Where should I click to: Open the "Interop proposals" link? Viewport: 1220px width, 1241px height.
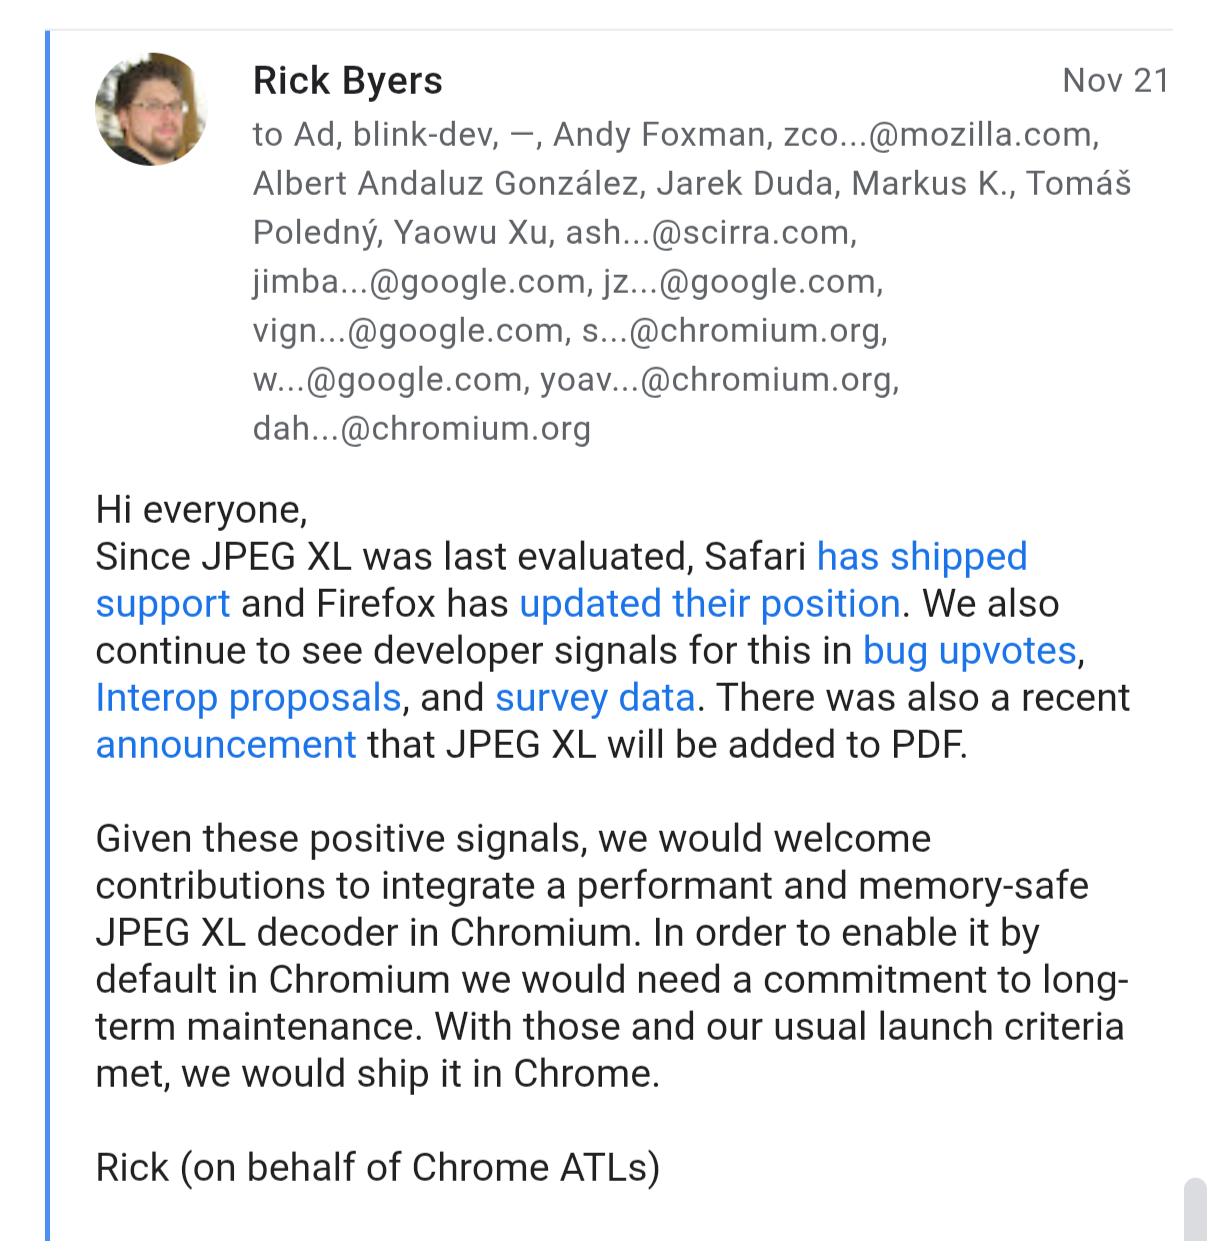coord(248,698)
